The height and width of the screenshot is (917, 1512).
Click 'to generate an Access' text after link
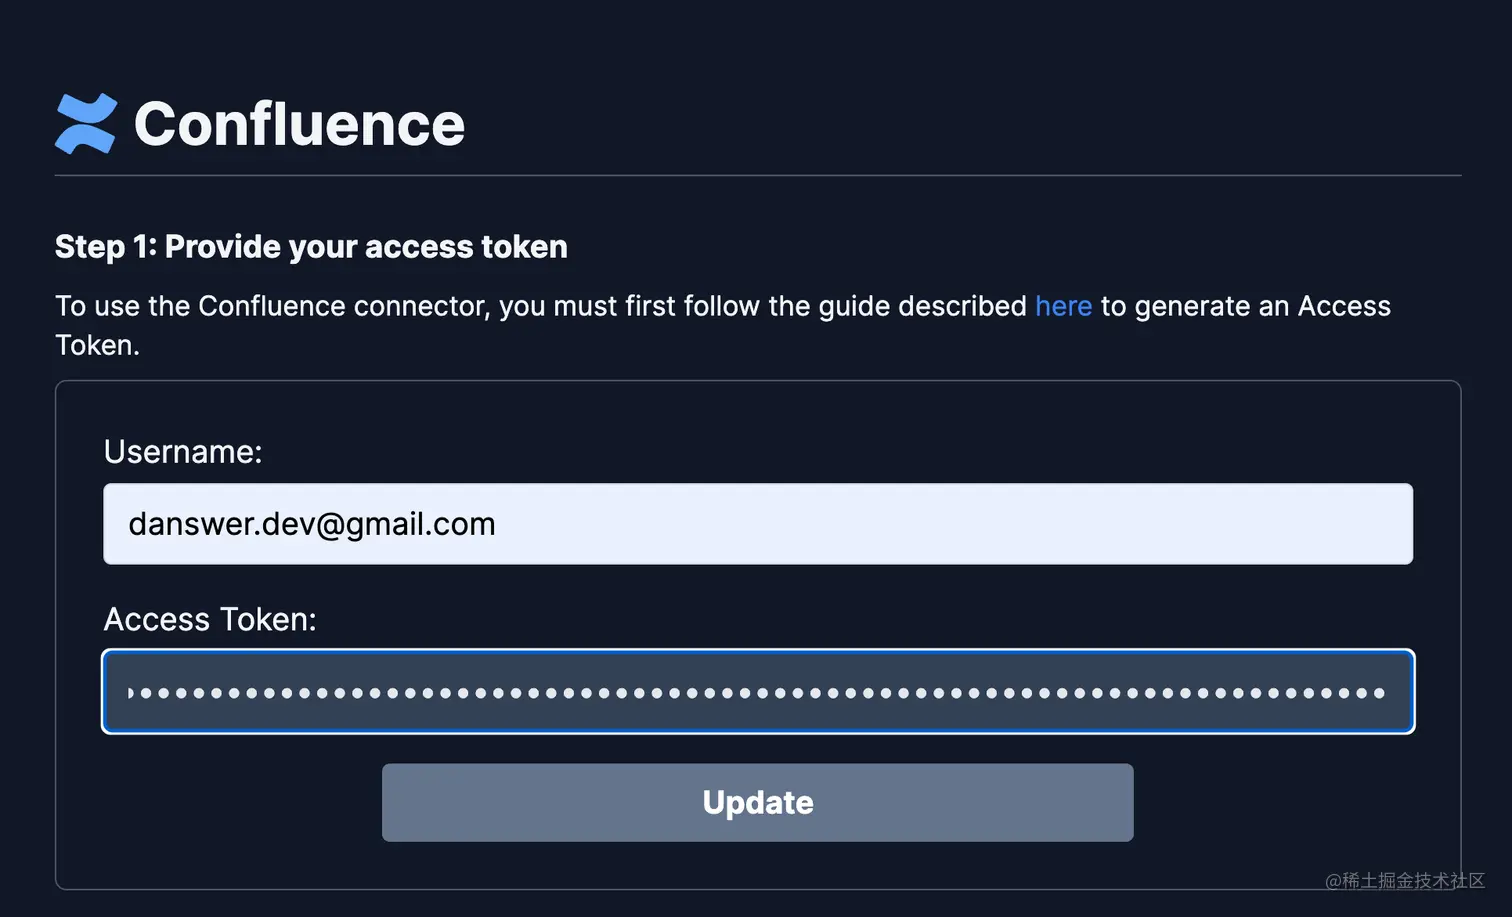[1246, 306]
